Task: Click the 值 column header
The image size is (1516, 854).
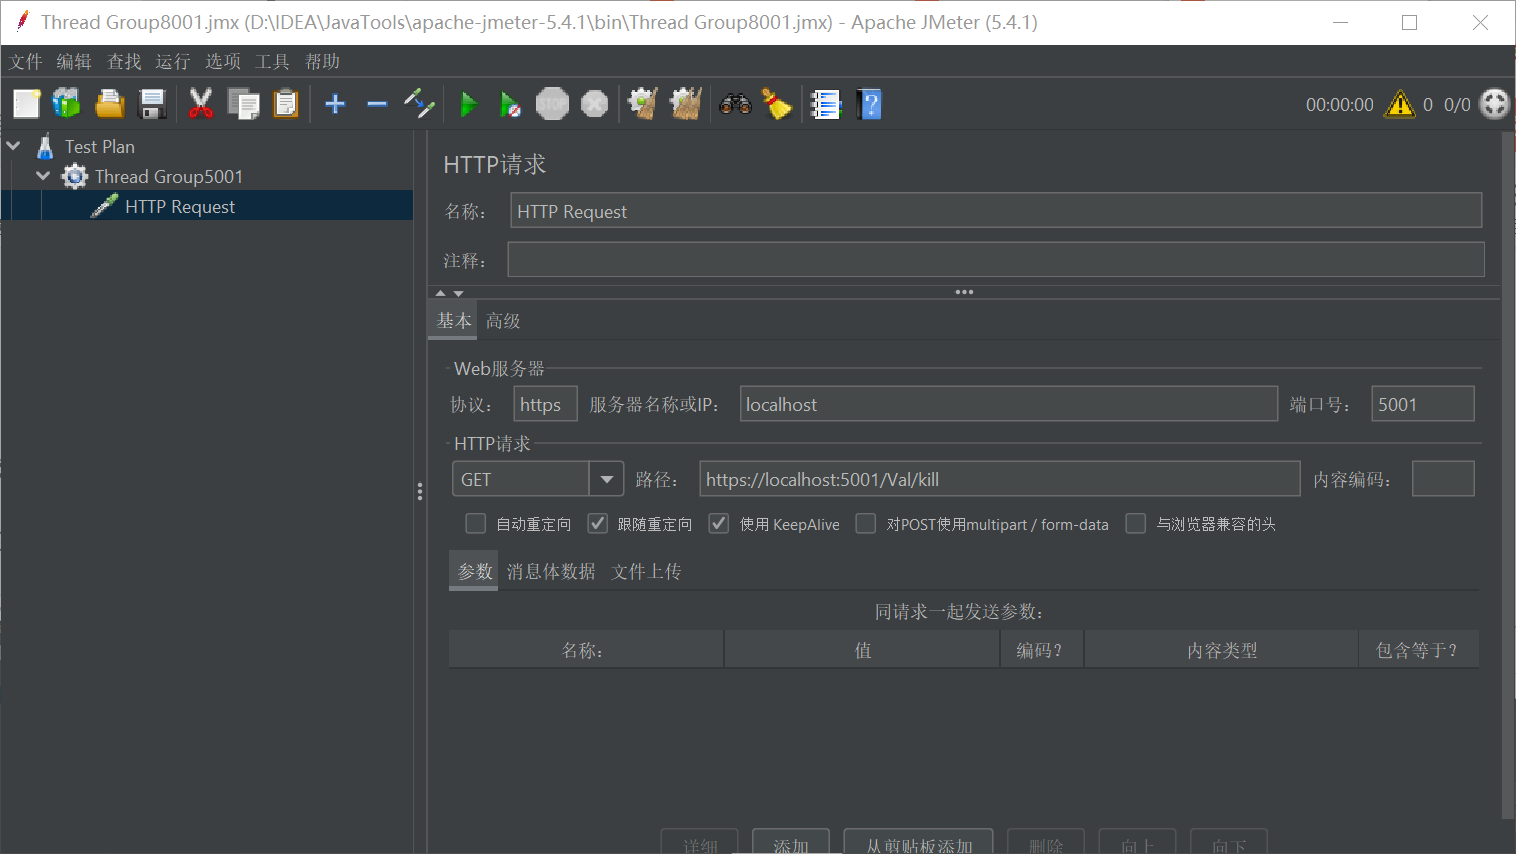Action: pos(863,650)
